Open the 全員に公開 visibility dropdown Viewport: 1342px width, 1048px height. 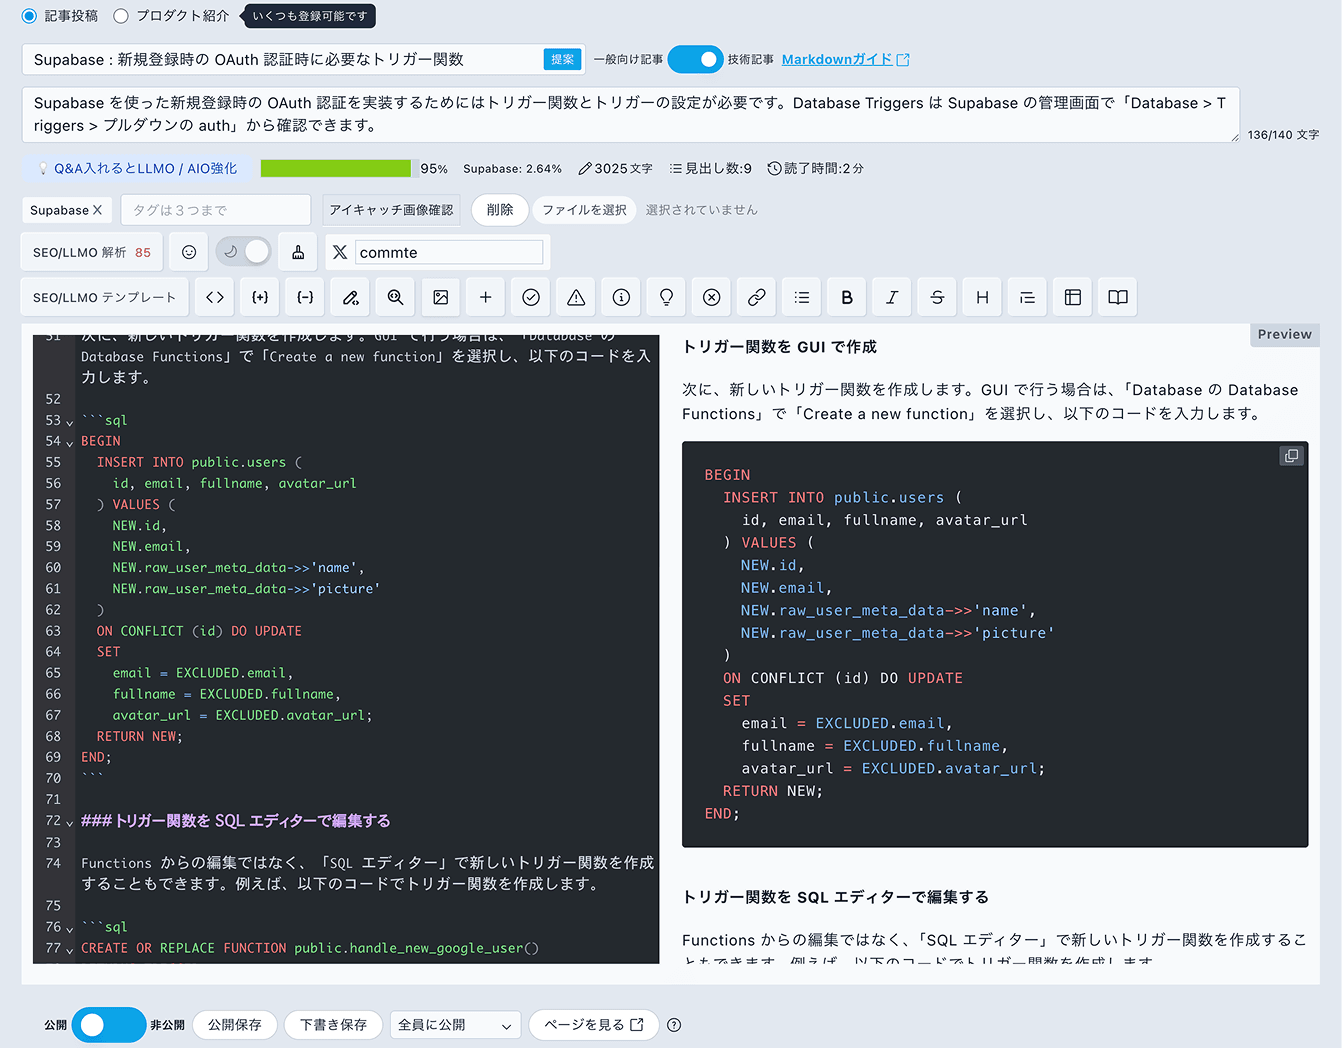[454, 1025]
